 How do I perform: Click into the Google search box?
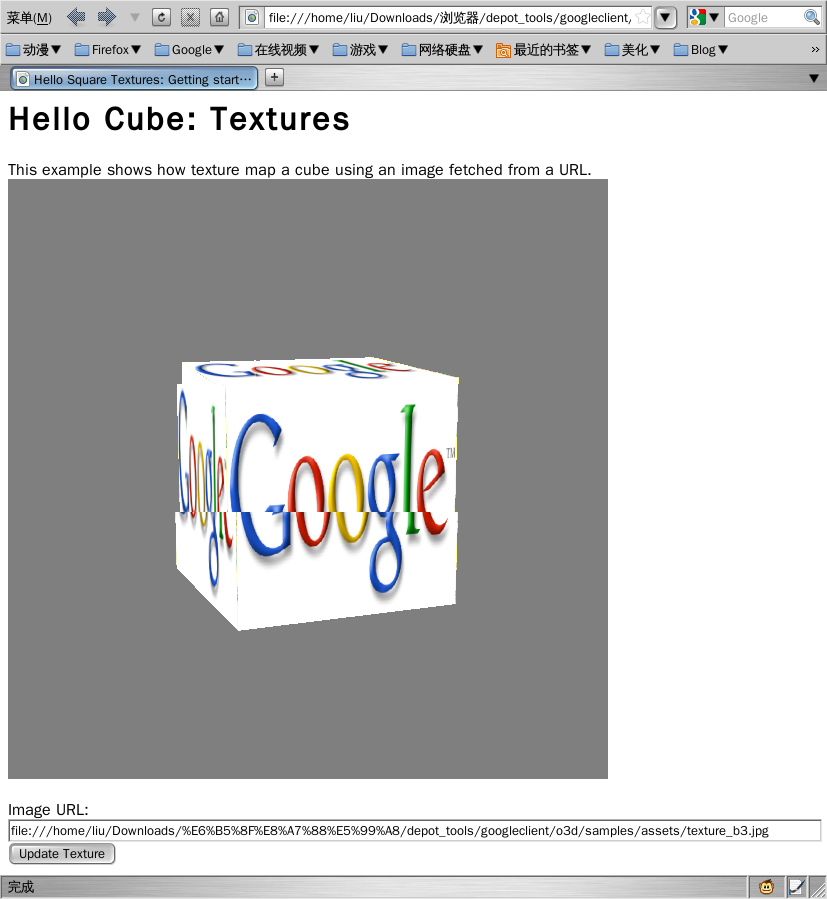coord(763,18)
